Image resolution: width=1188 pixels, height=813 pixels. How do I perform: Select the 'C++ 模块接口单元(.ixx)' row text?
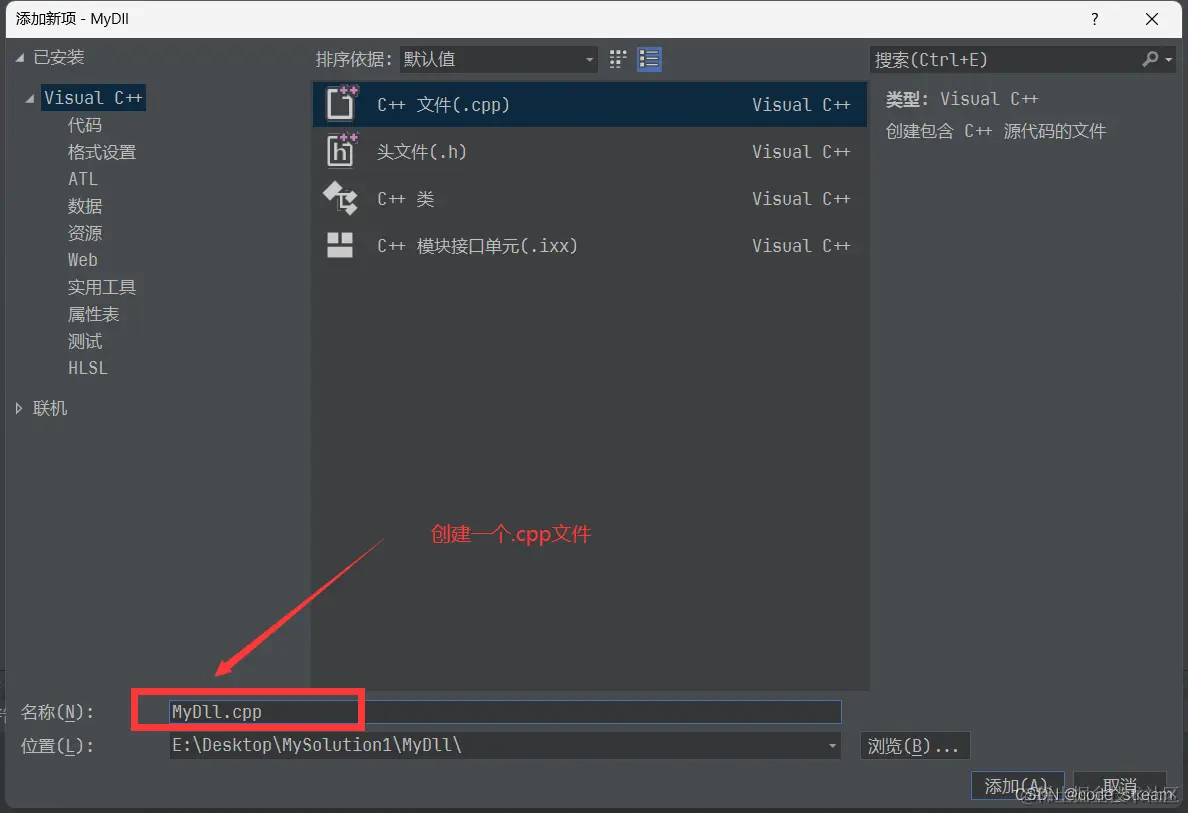(x=477, y=245)
